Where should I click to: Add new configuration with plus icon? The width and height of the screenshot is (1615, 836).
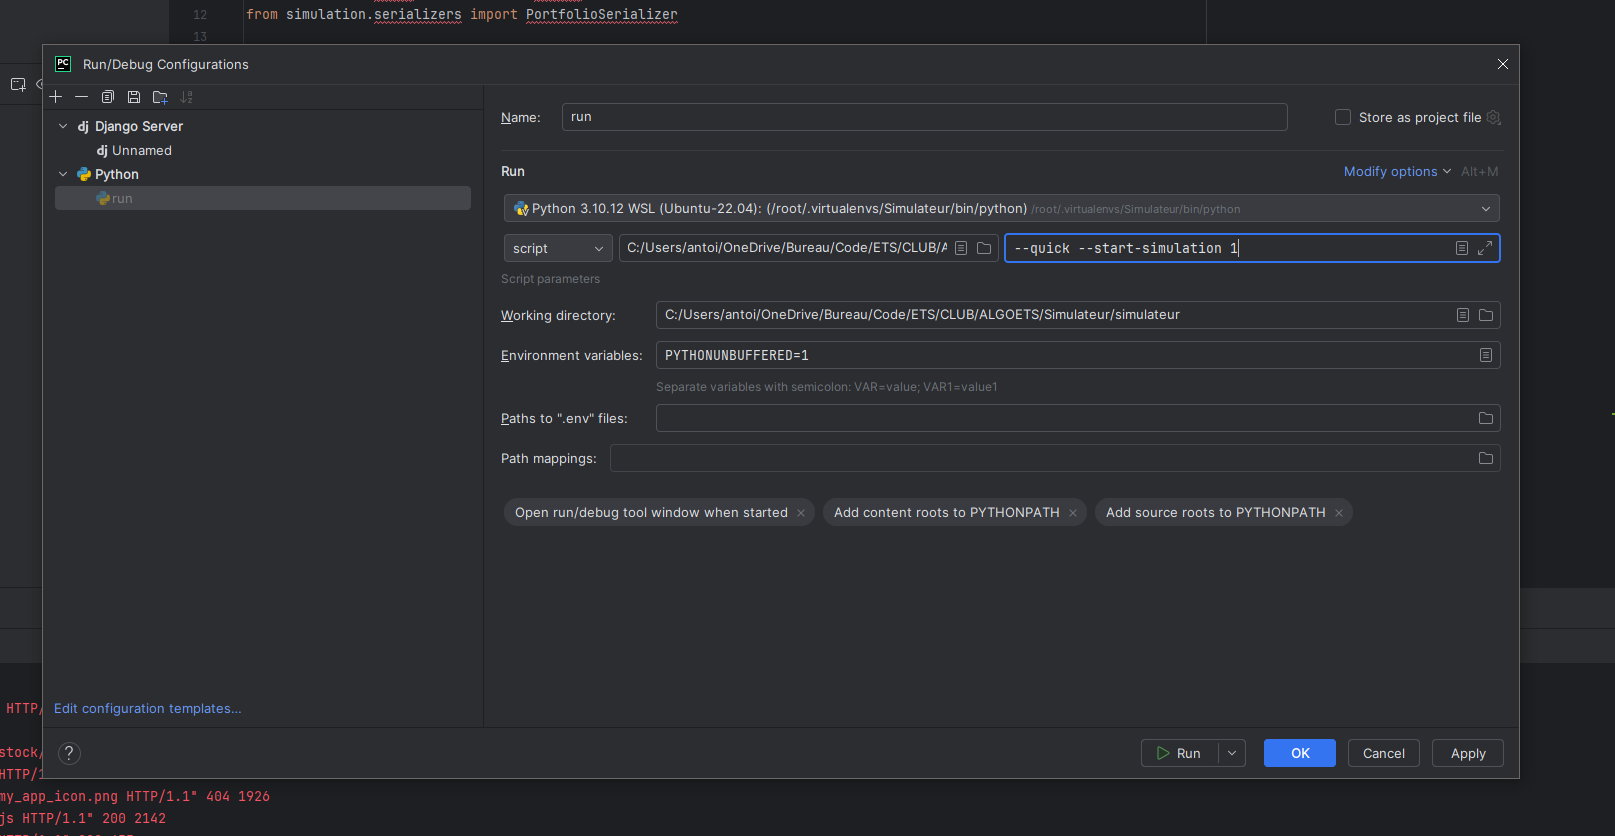56,97
